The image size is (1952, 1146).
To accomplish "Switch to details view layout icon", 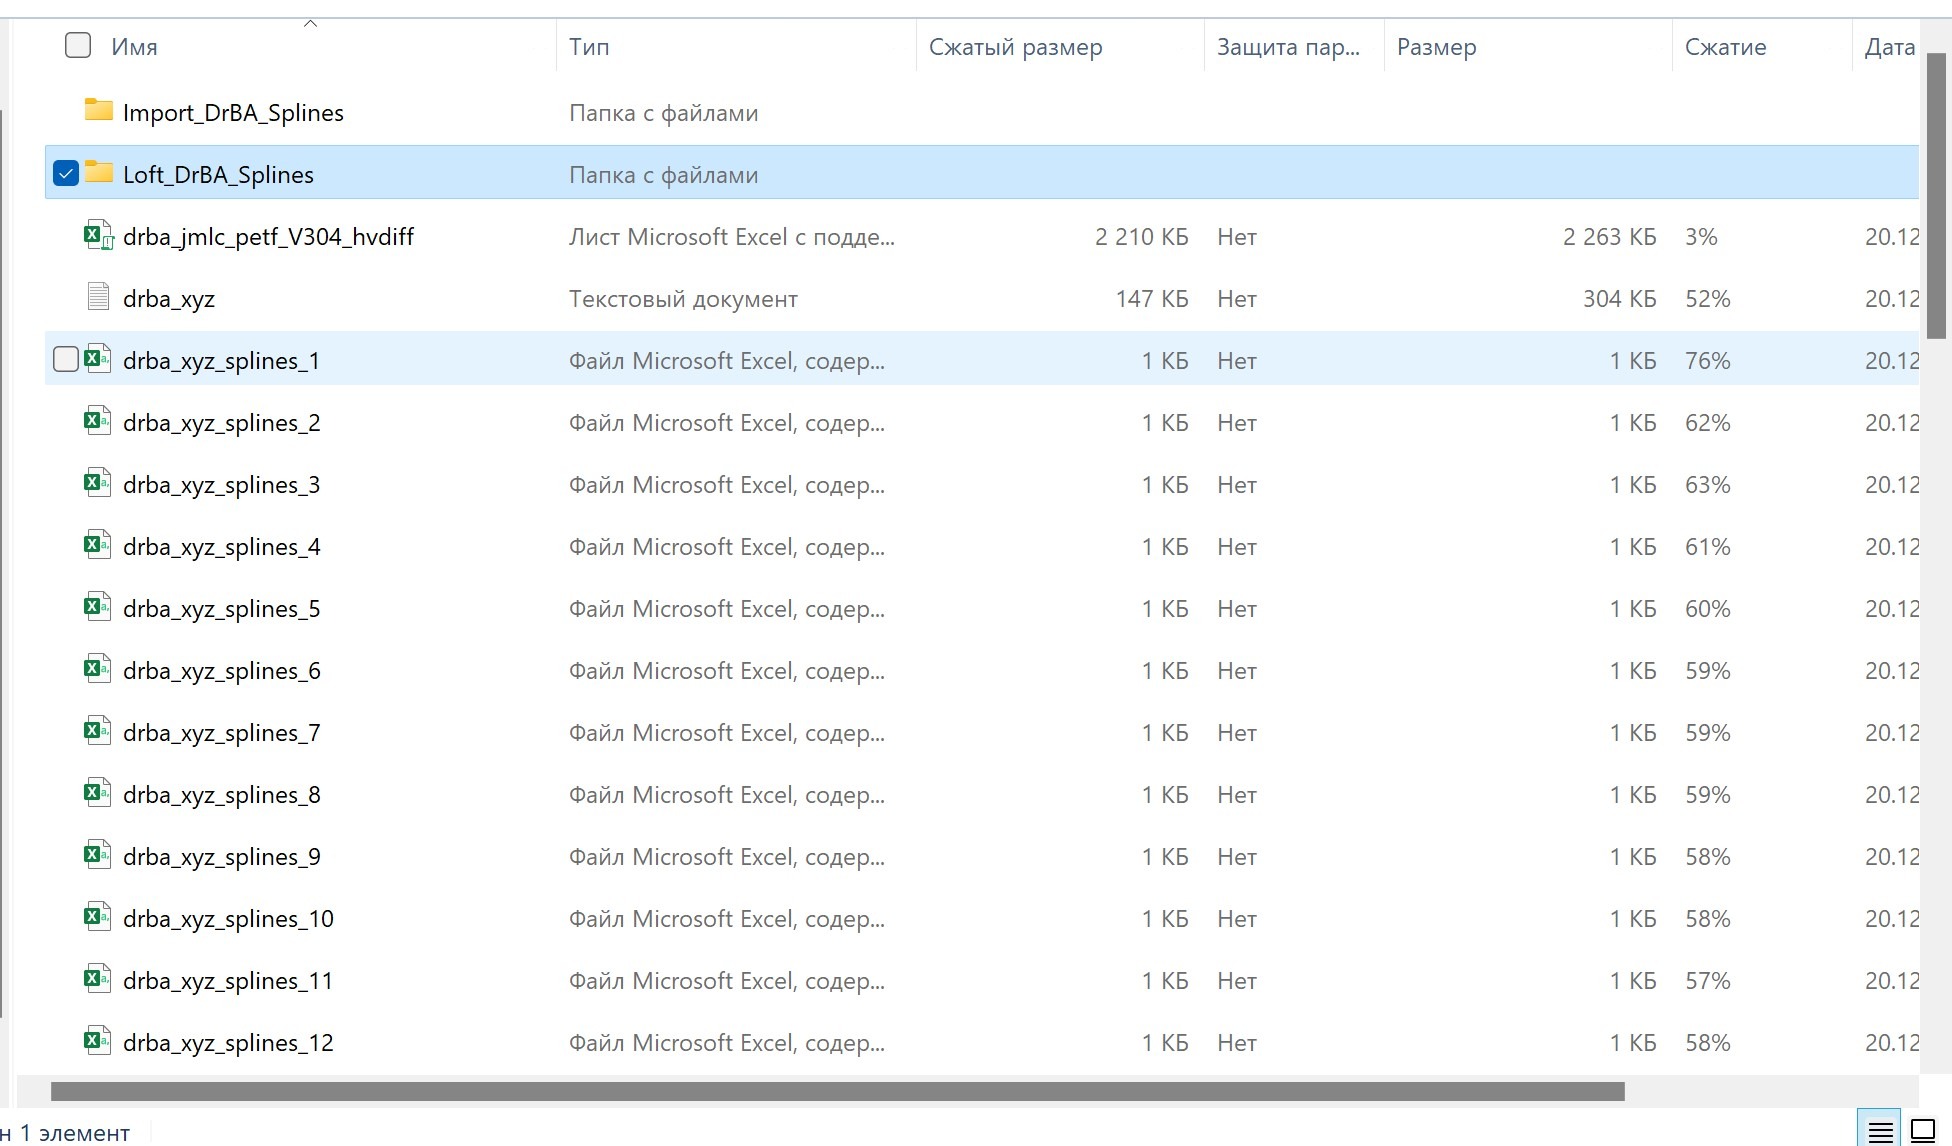I will [x=1880, y=1130].
